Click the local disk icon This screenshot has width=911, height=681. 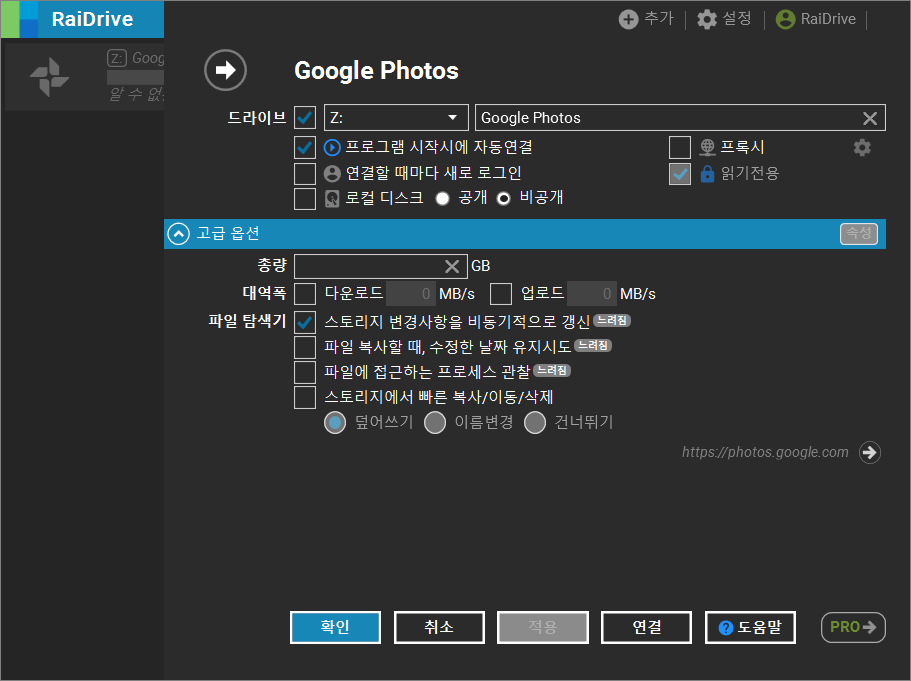pyautogui.click(x=332, y=199)
